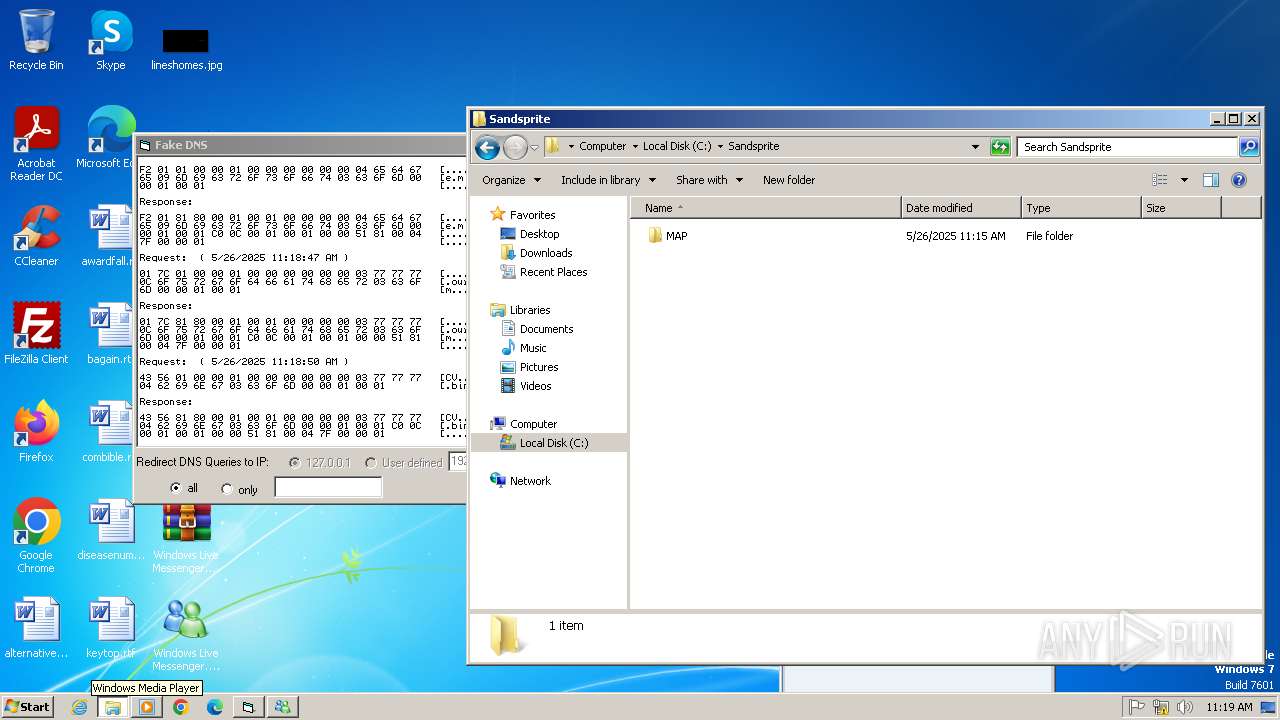Select the 'only' radio button
This screenshot has width=1280, height=720.
point(227,489)
